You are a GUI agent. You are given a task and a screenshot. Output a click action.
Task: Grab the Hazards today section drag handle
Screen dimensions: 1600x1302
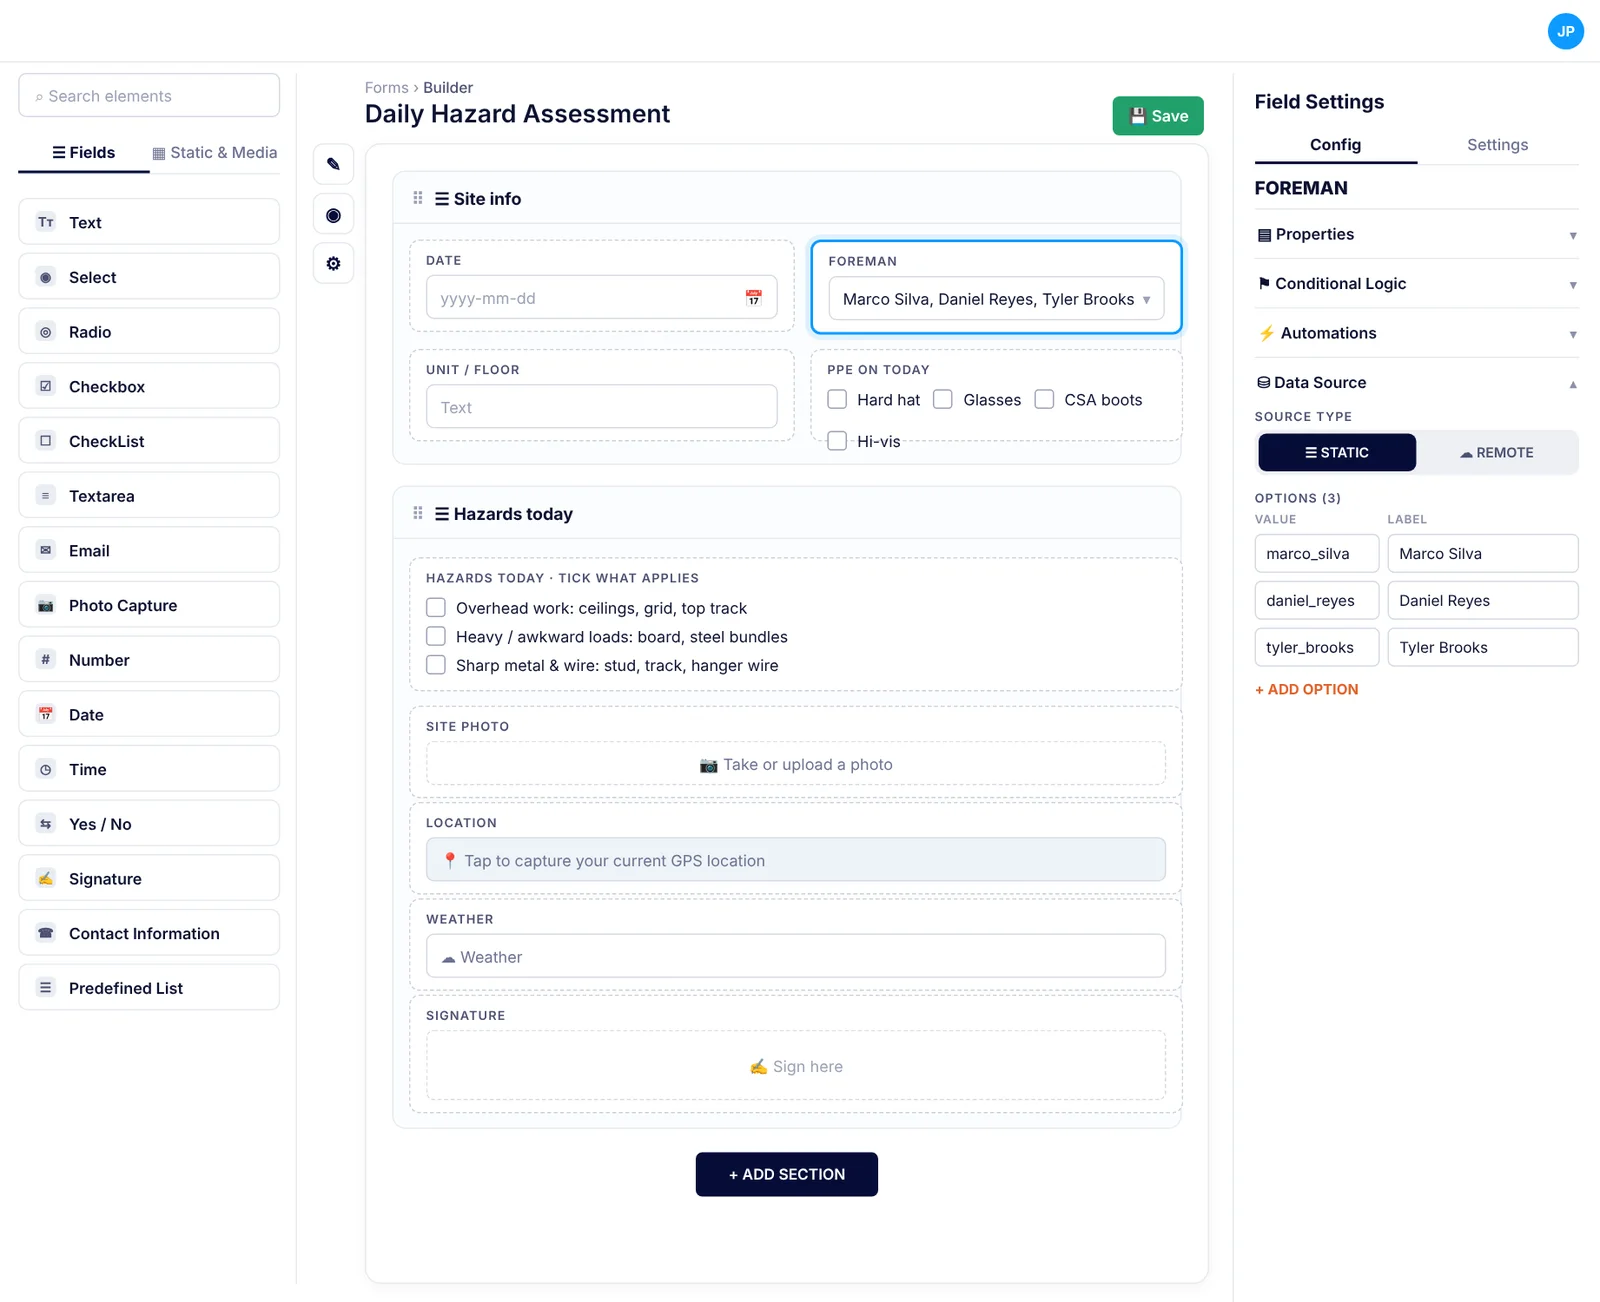418,513
